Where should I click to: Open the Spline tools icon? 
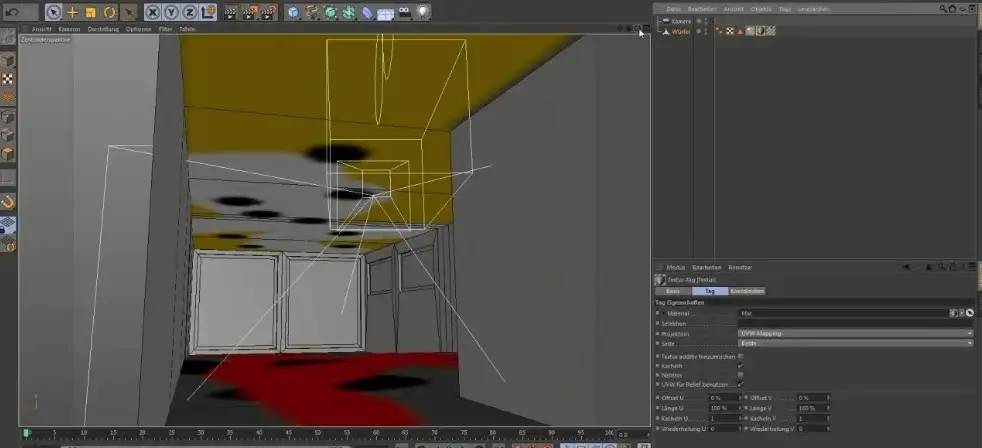[312, 12]
